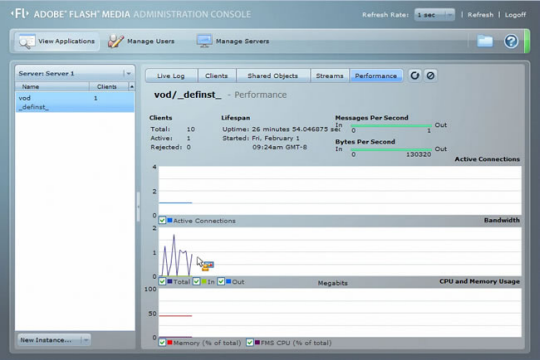Click the Adobe Flash Fl logo
Image resolution: width=540 pixels, height=360 pixels.
click(20, 14)
